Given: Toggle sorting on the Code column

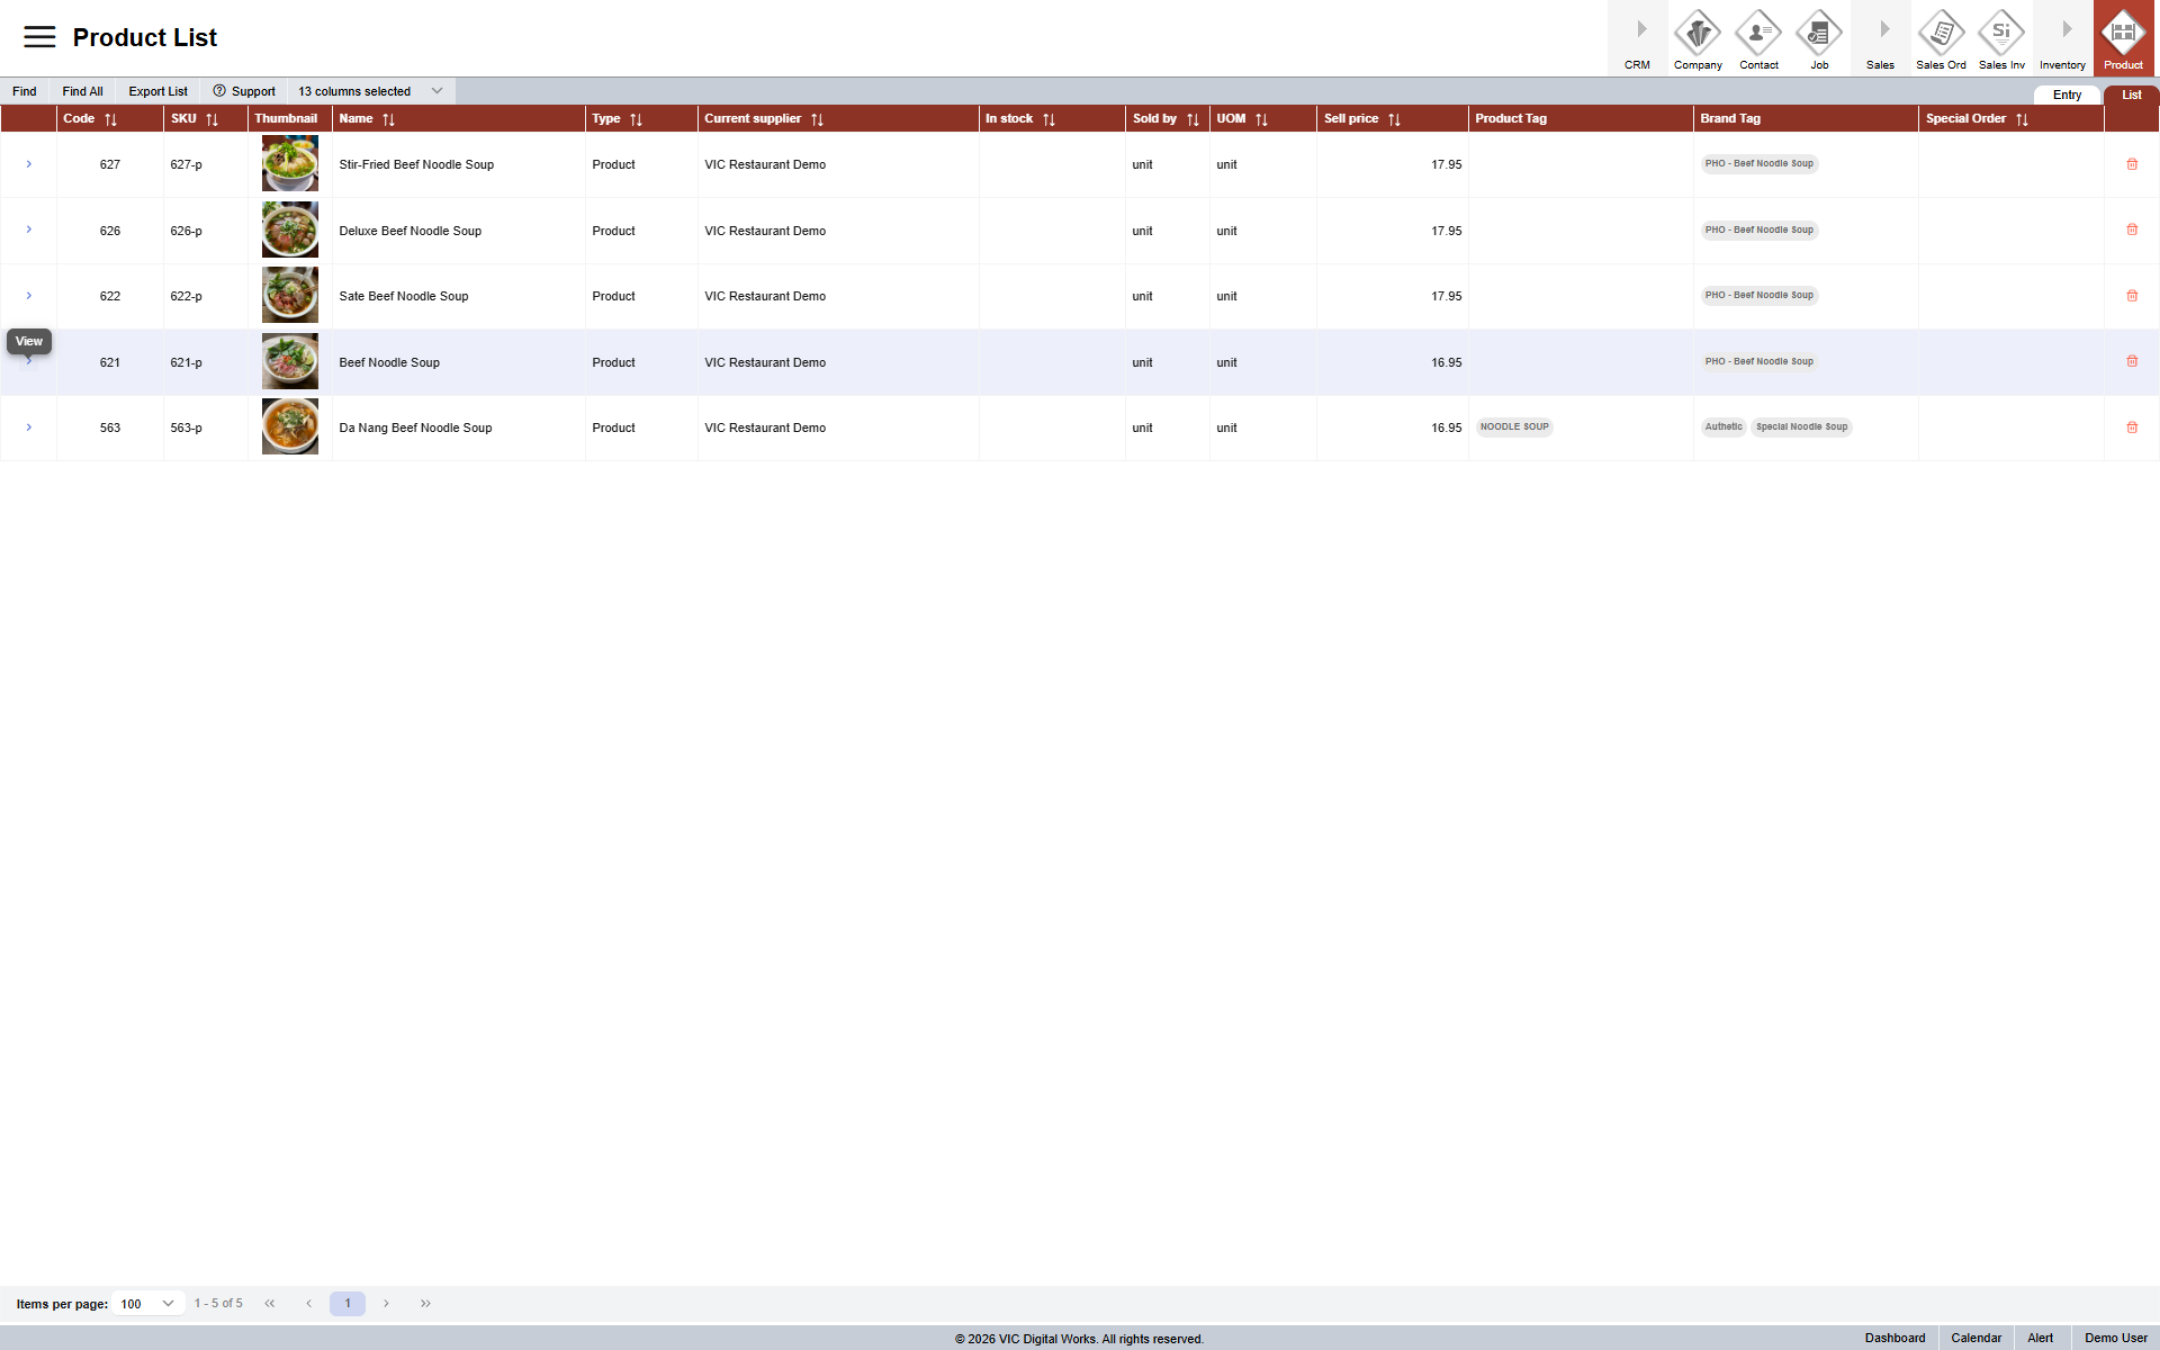Looking at the screenshot, I should pyautogui.click(x=111, y=119).
